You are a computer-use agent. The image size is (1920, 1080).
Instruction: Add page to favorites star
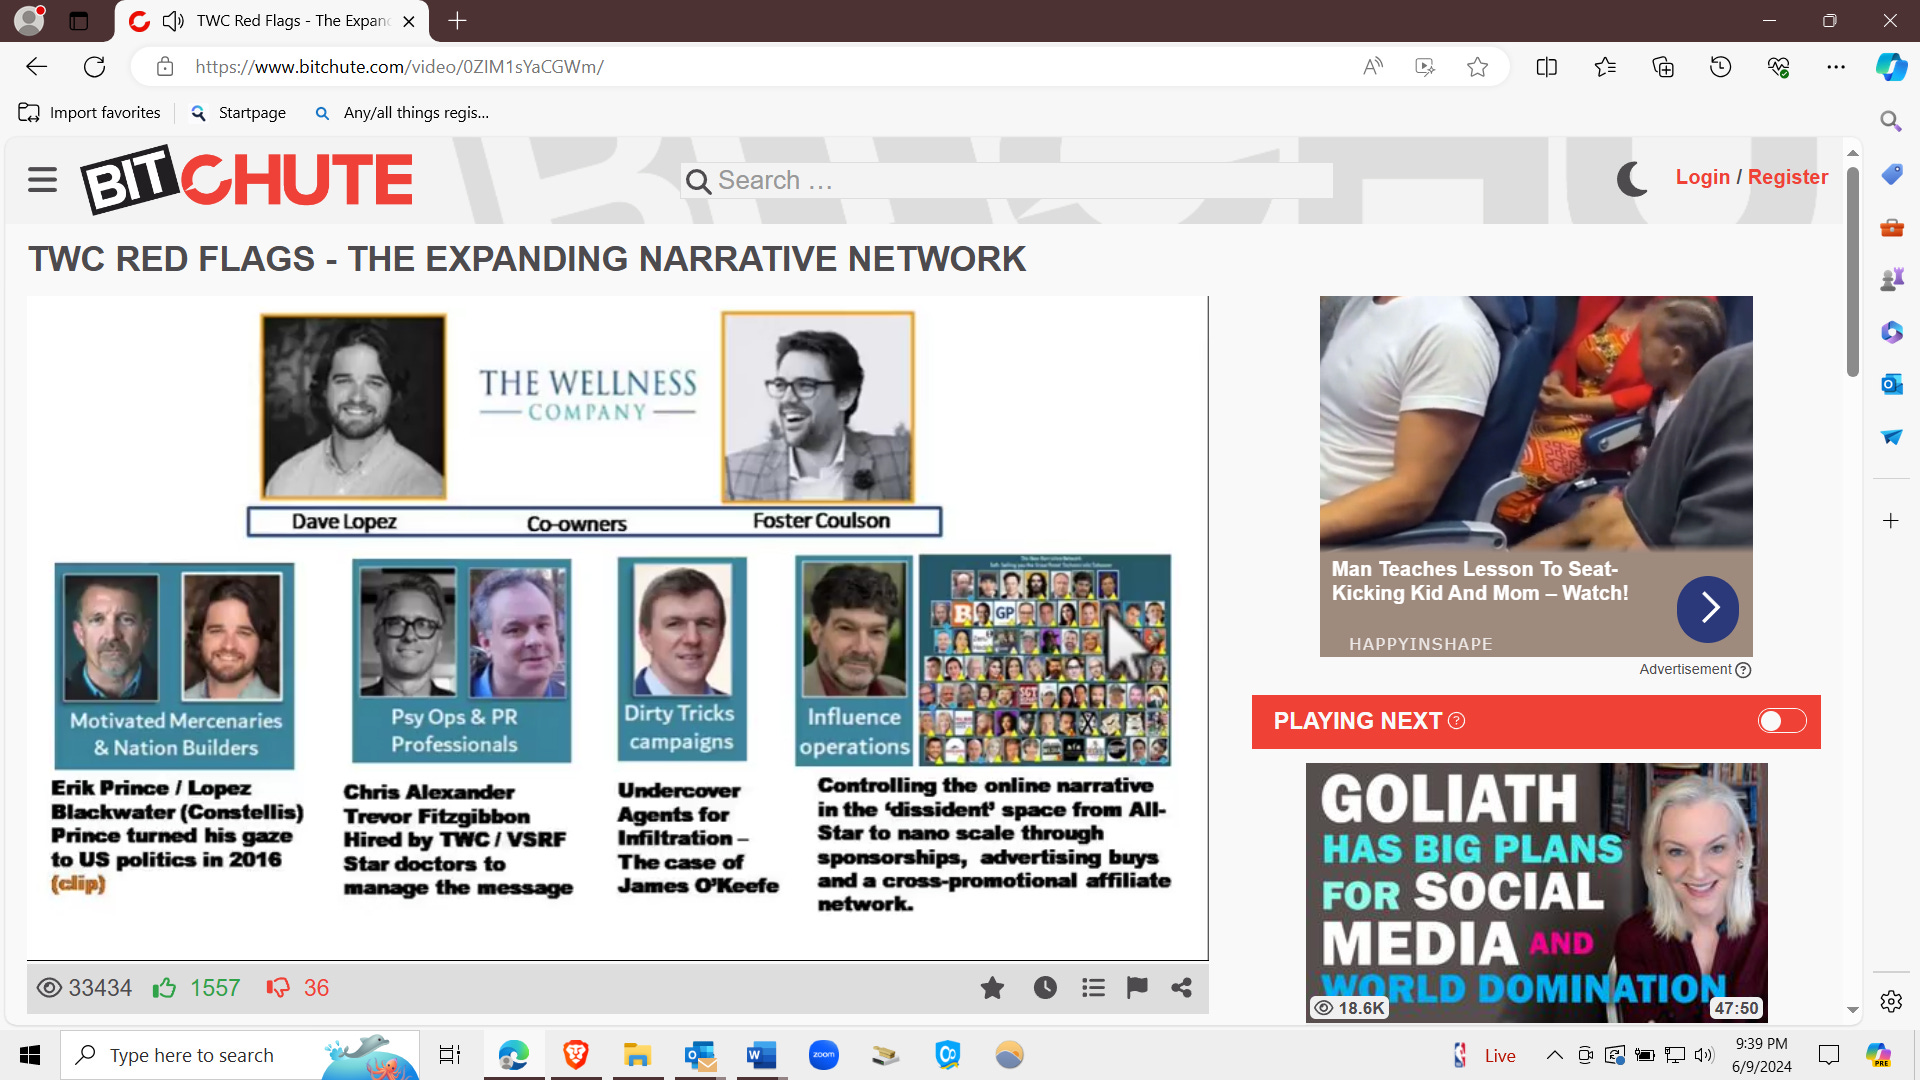tap(1477, 67)
